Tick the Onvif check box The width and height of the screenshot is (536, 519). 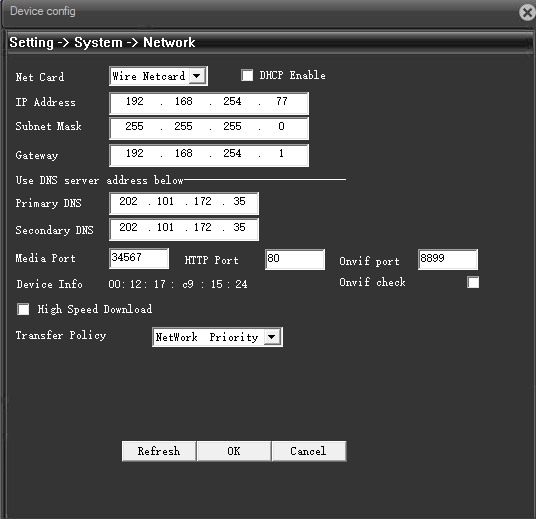pos(473,282)
